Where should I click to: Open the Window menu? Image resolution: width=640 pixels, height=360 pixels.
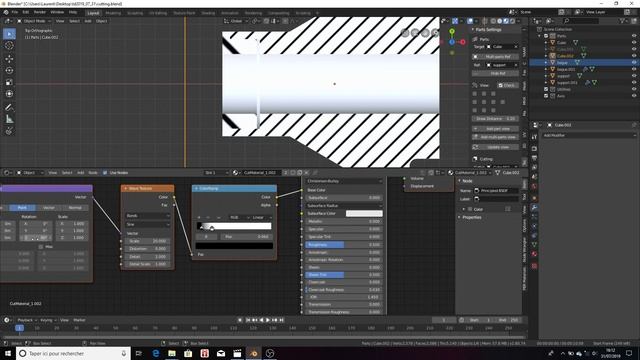click(57, 12)
